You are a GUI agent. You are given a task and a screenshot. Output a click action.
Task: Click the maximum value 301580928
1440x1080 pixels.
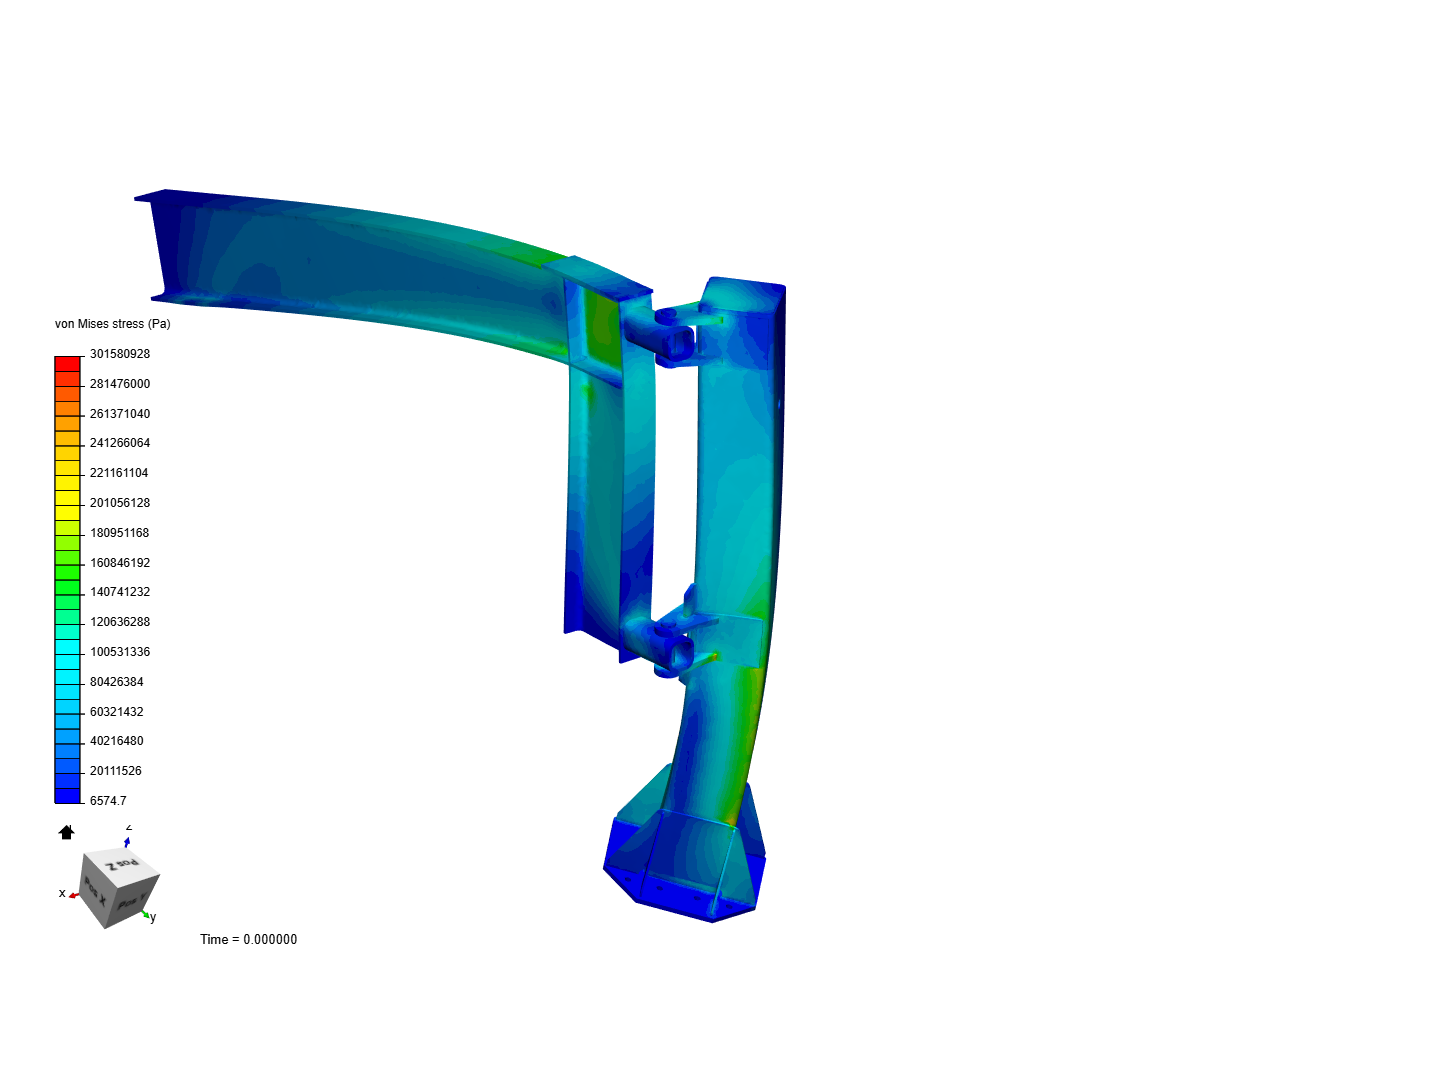click(x=120, y=354)
